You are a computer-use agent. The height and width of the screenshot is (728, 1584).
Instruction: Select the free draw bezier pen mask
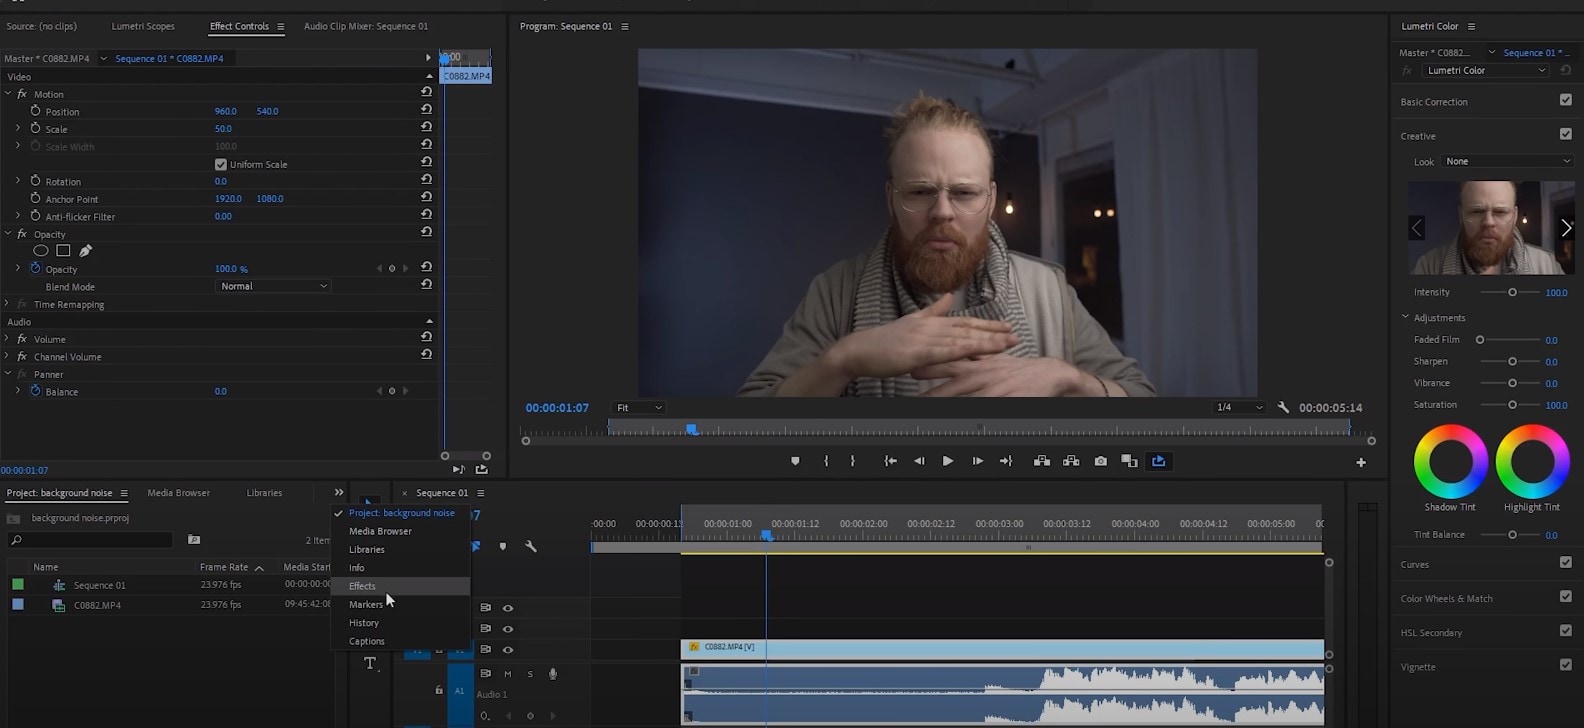click(85, 251)
